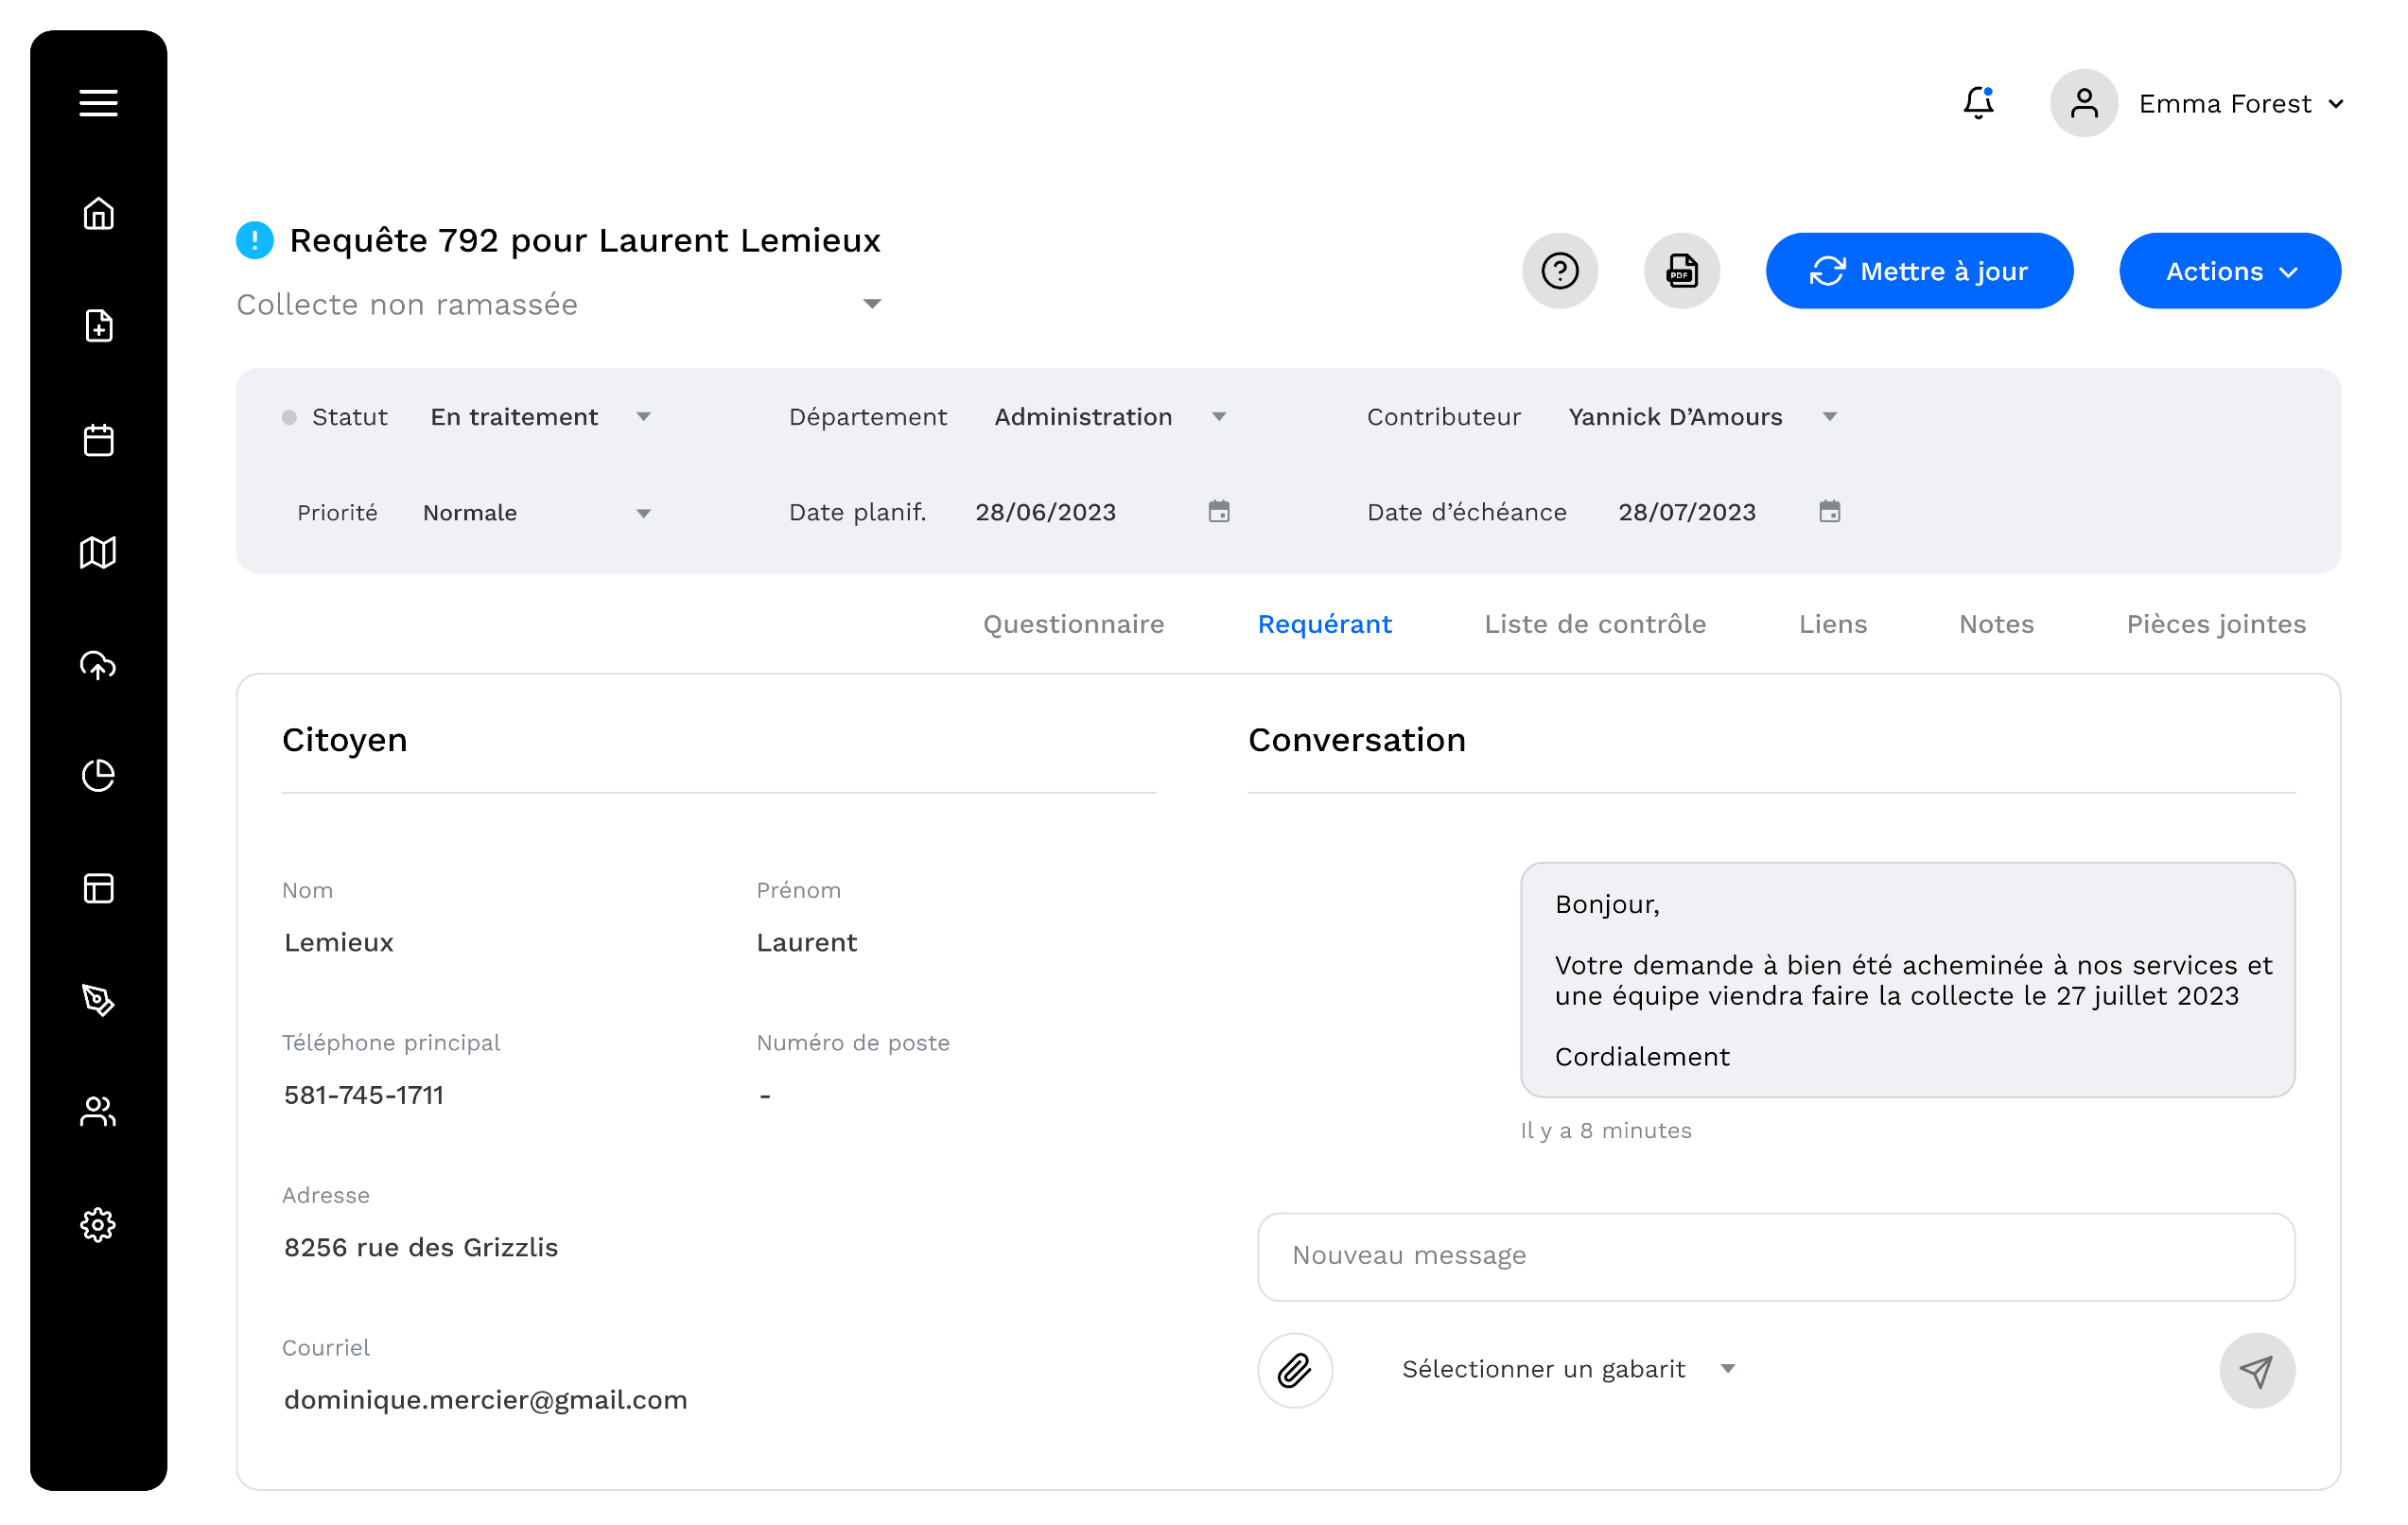The width and height of the screenshot is (2408, 1525).
Task: Attach a file with paperclip icon
Action: coord(1295,1371)
